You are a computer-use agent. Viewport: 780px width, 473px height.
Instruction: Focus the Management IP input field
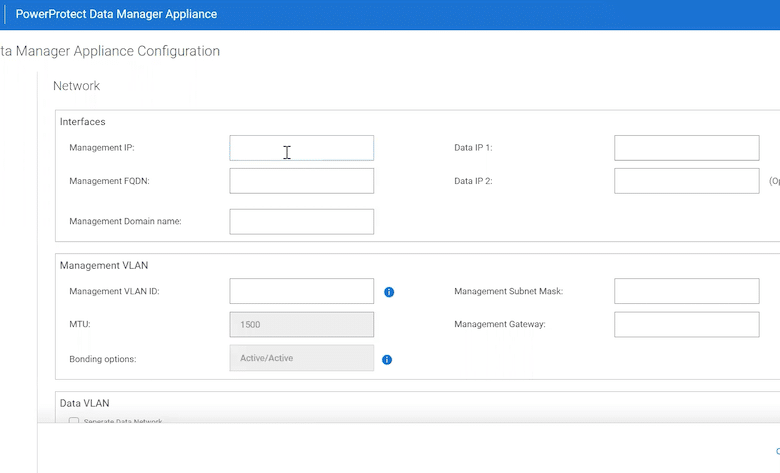point(301,148)
